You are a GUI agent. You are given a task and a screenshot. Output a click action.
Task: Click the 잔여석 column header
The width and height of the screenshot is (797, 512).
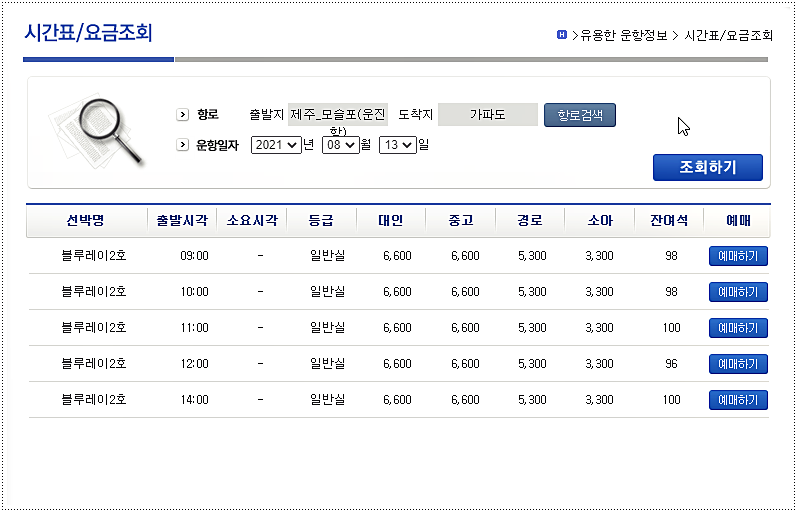[669, 221]
